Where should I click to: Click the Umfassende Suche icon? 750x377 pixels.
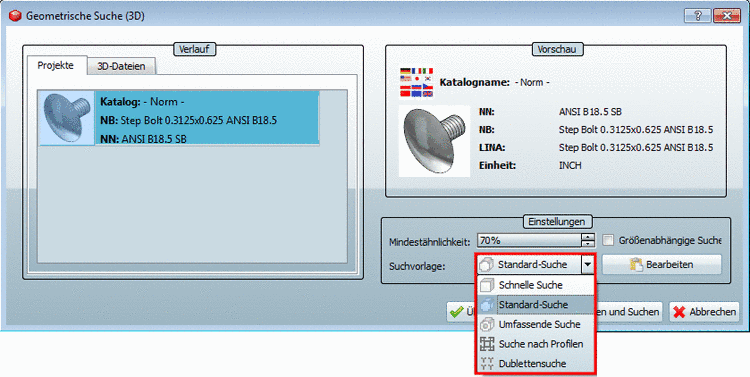(x=487, y=324)
